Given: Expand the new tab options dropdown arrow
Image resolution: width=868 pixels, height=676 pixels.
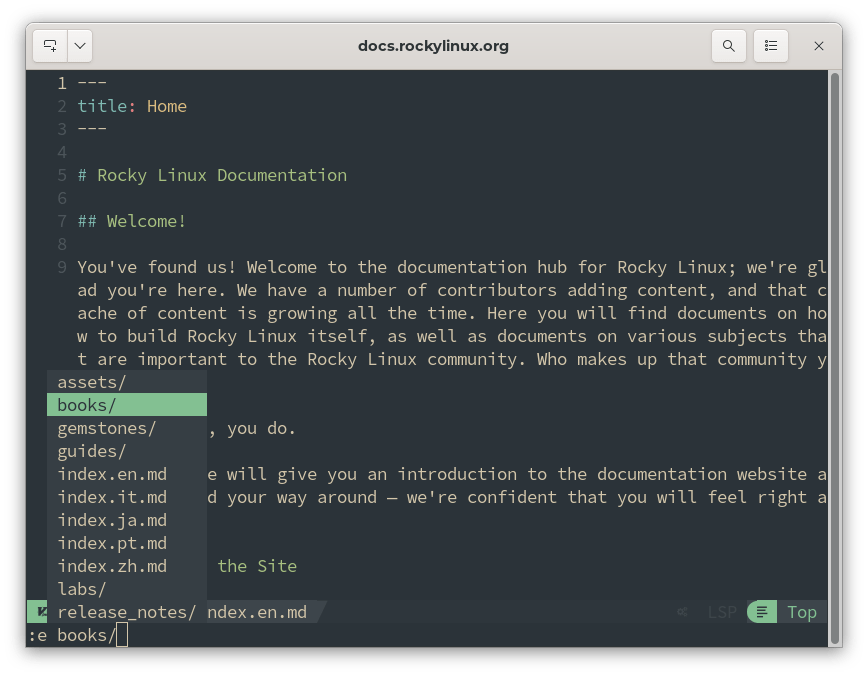Looking at the screenshot, I should 80,46.
